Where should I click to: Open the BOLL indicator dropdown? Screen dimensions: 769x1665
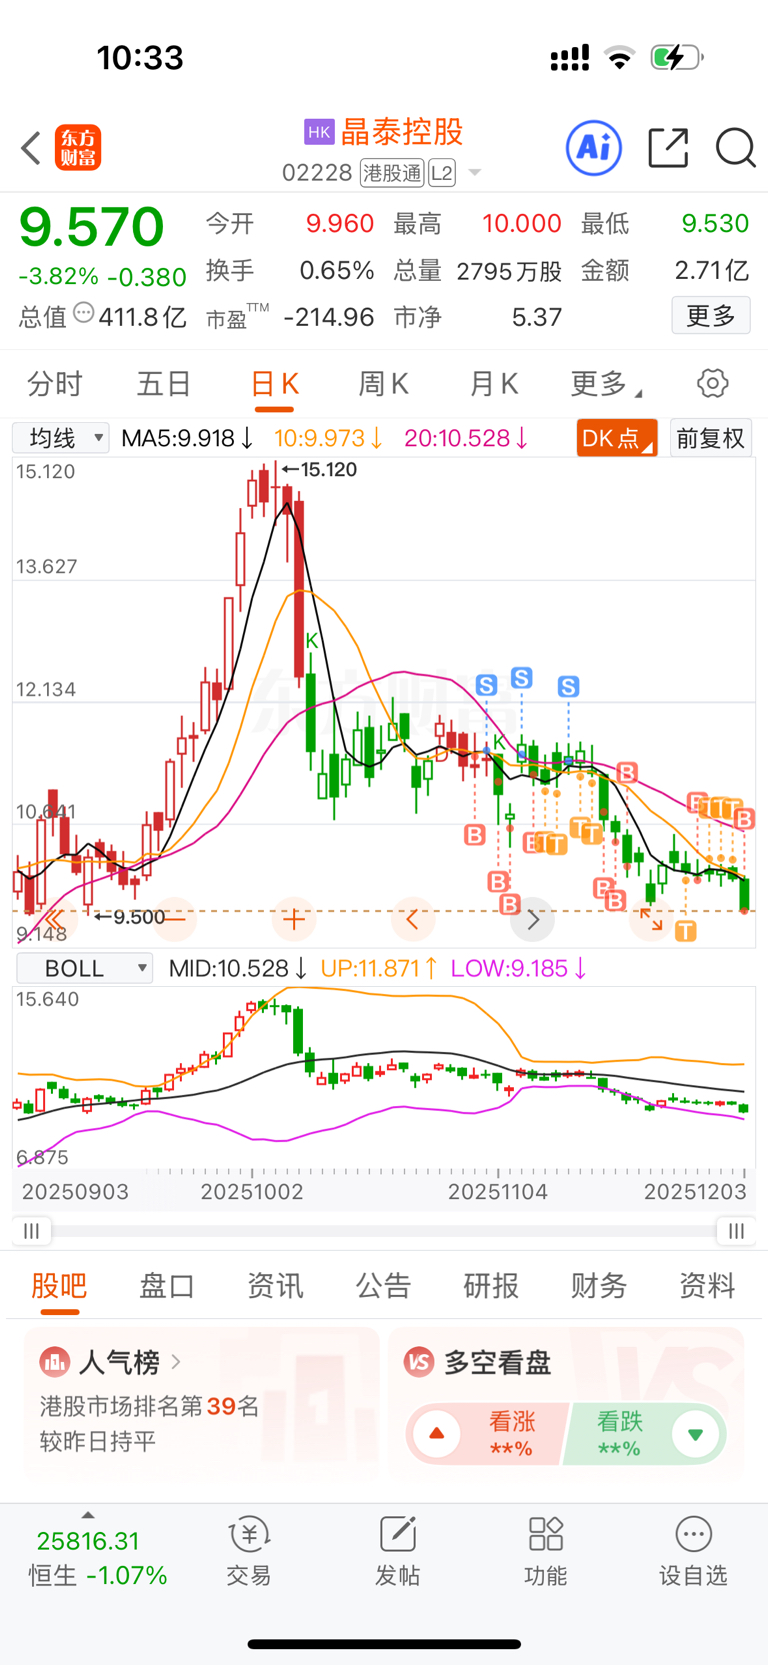point(84,968)
